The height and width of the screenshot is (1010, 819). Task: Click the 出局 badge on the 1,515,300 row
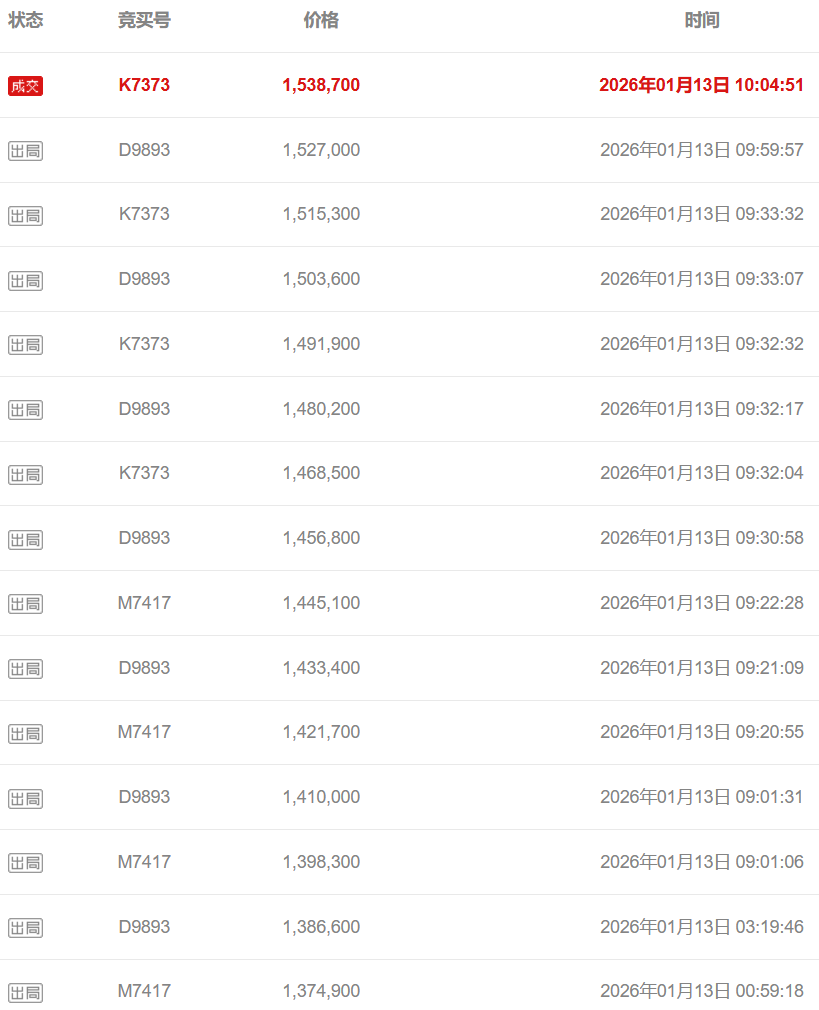25,216
